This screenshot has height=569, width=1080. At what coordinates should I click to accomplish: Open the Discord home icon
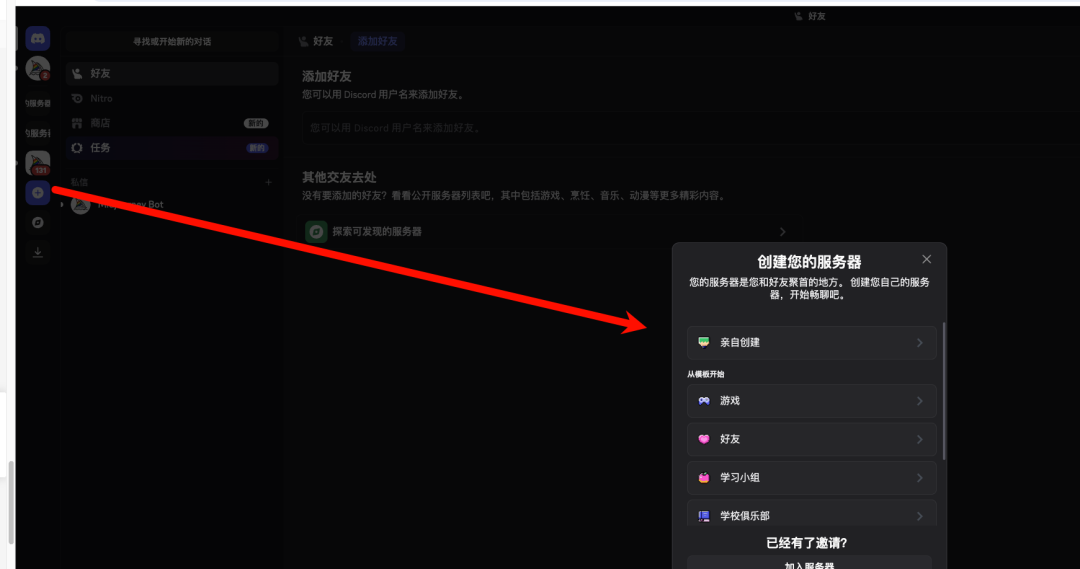point(38,39)
